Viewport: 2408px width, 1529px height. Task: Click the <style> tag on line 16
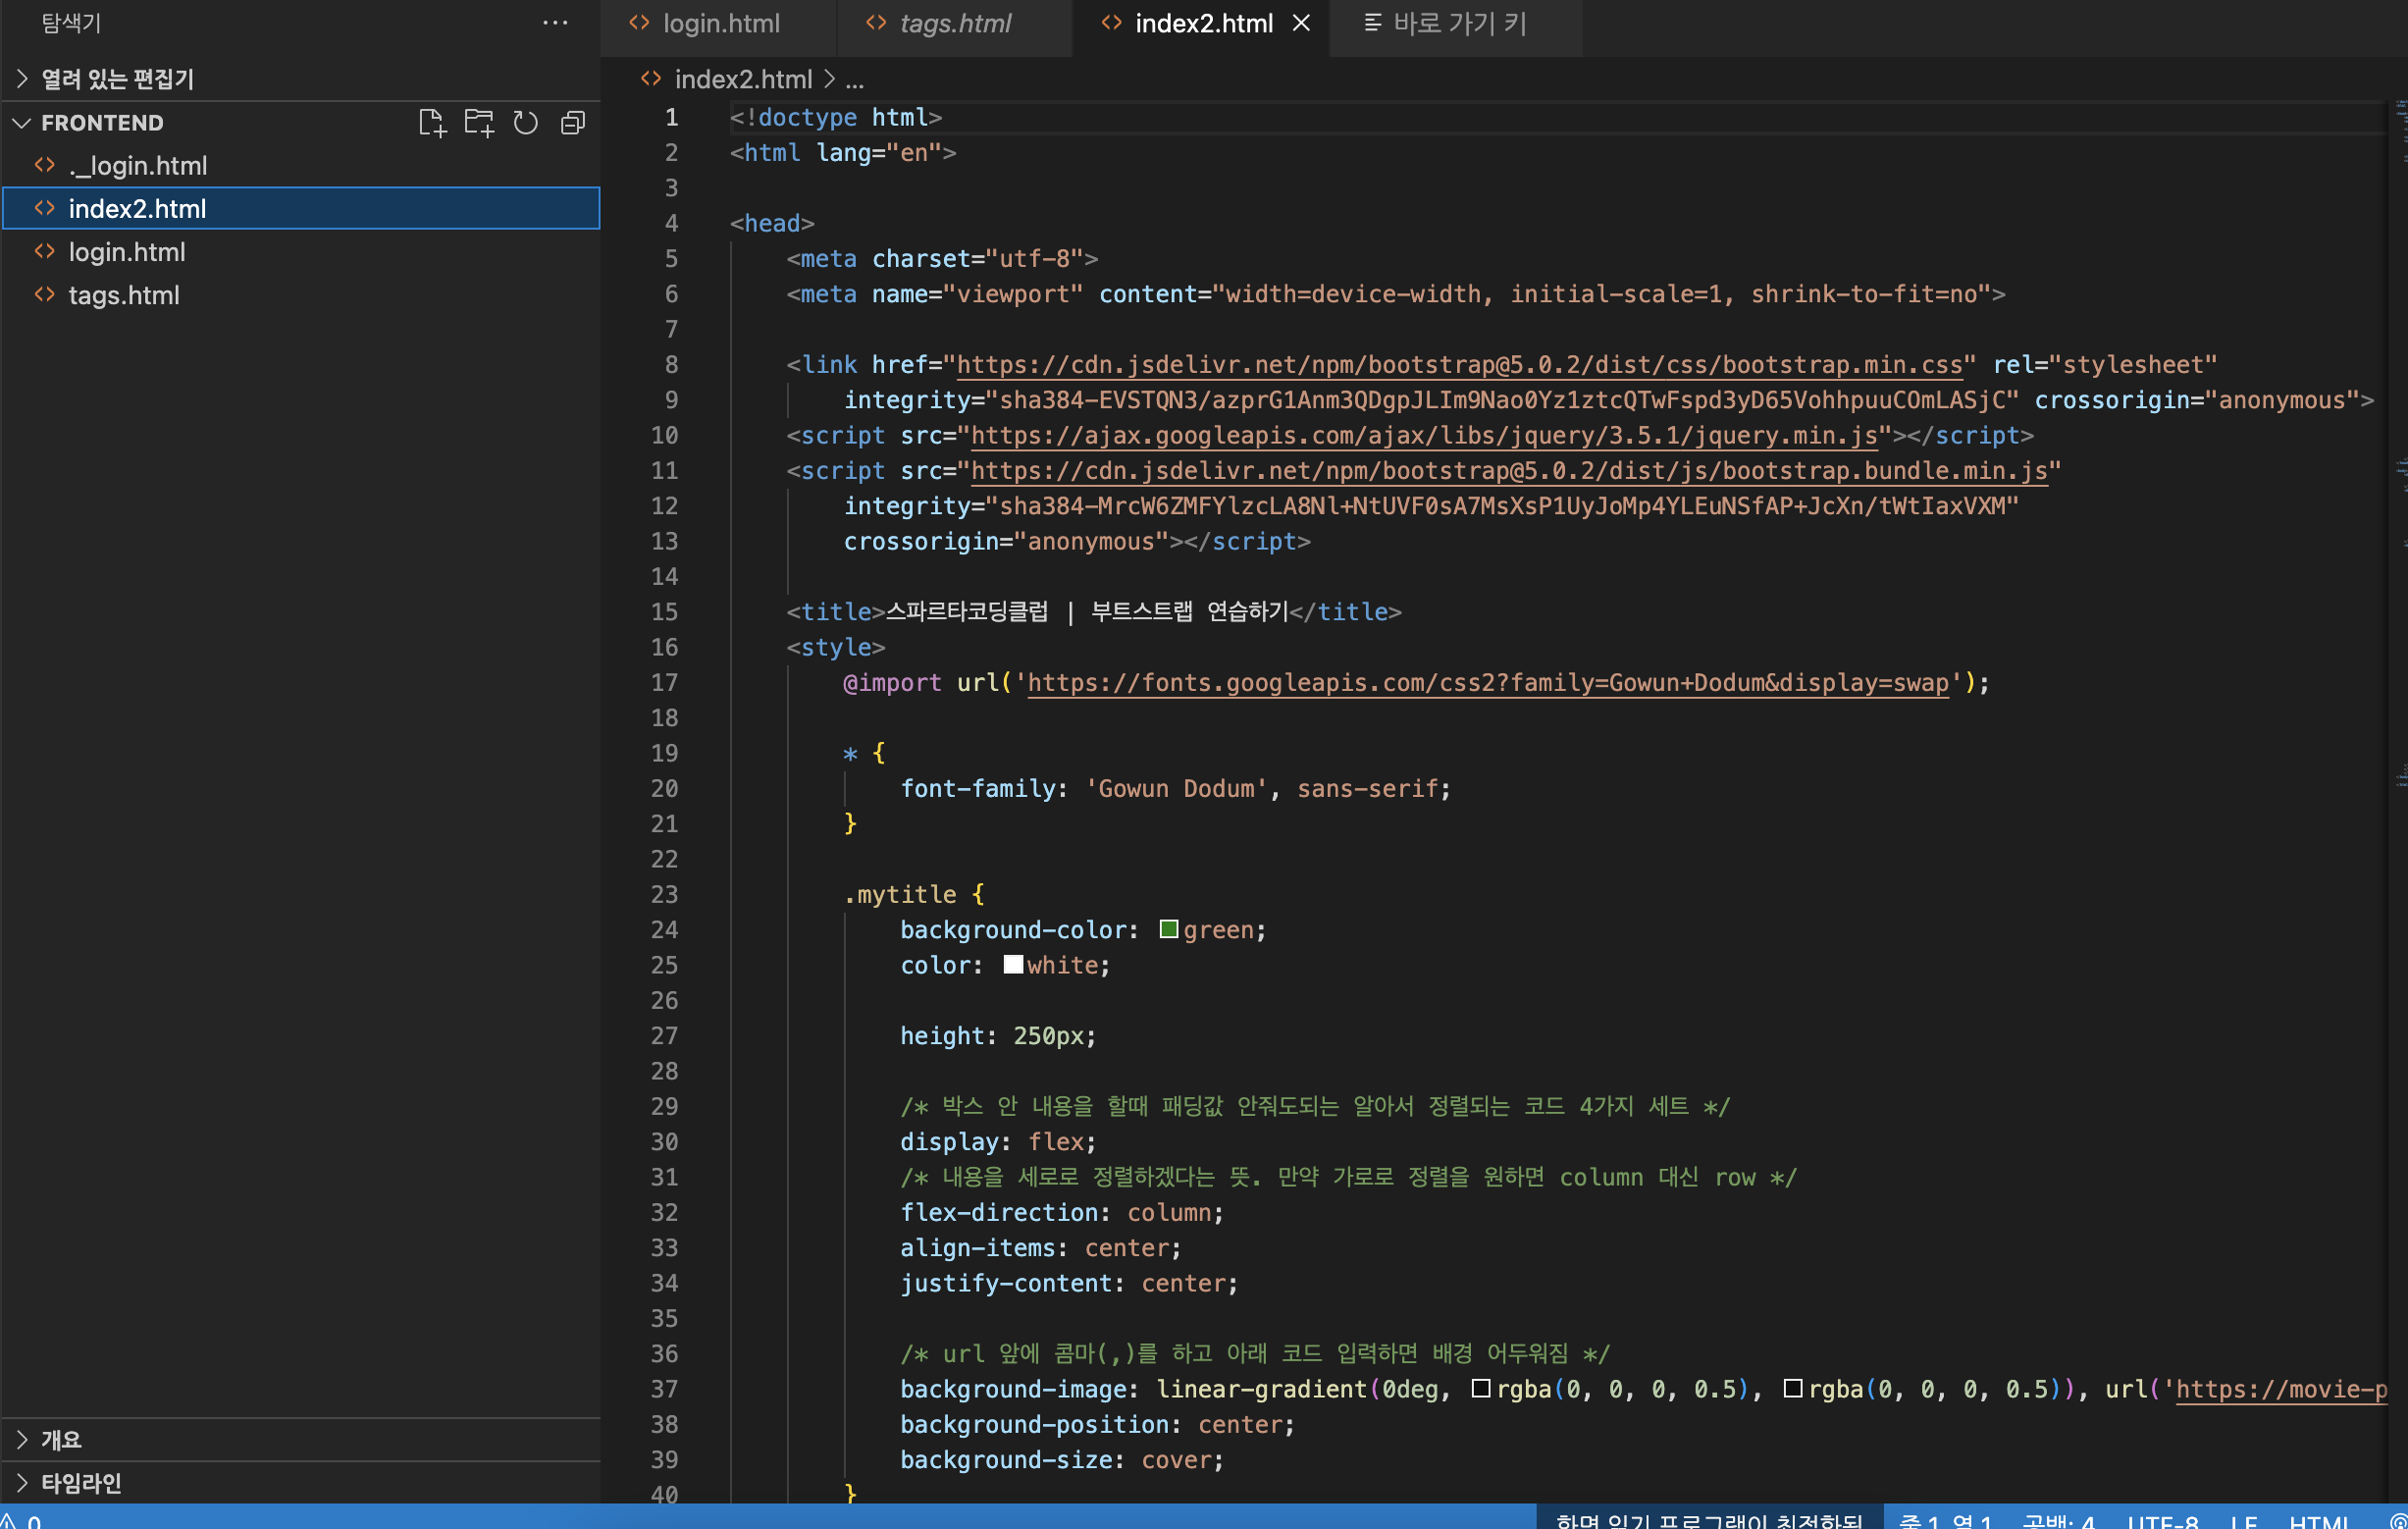pos(835,648)
